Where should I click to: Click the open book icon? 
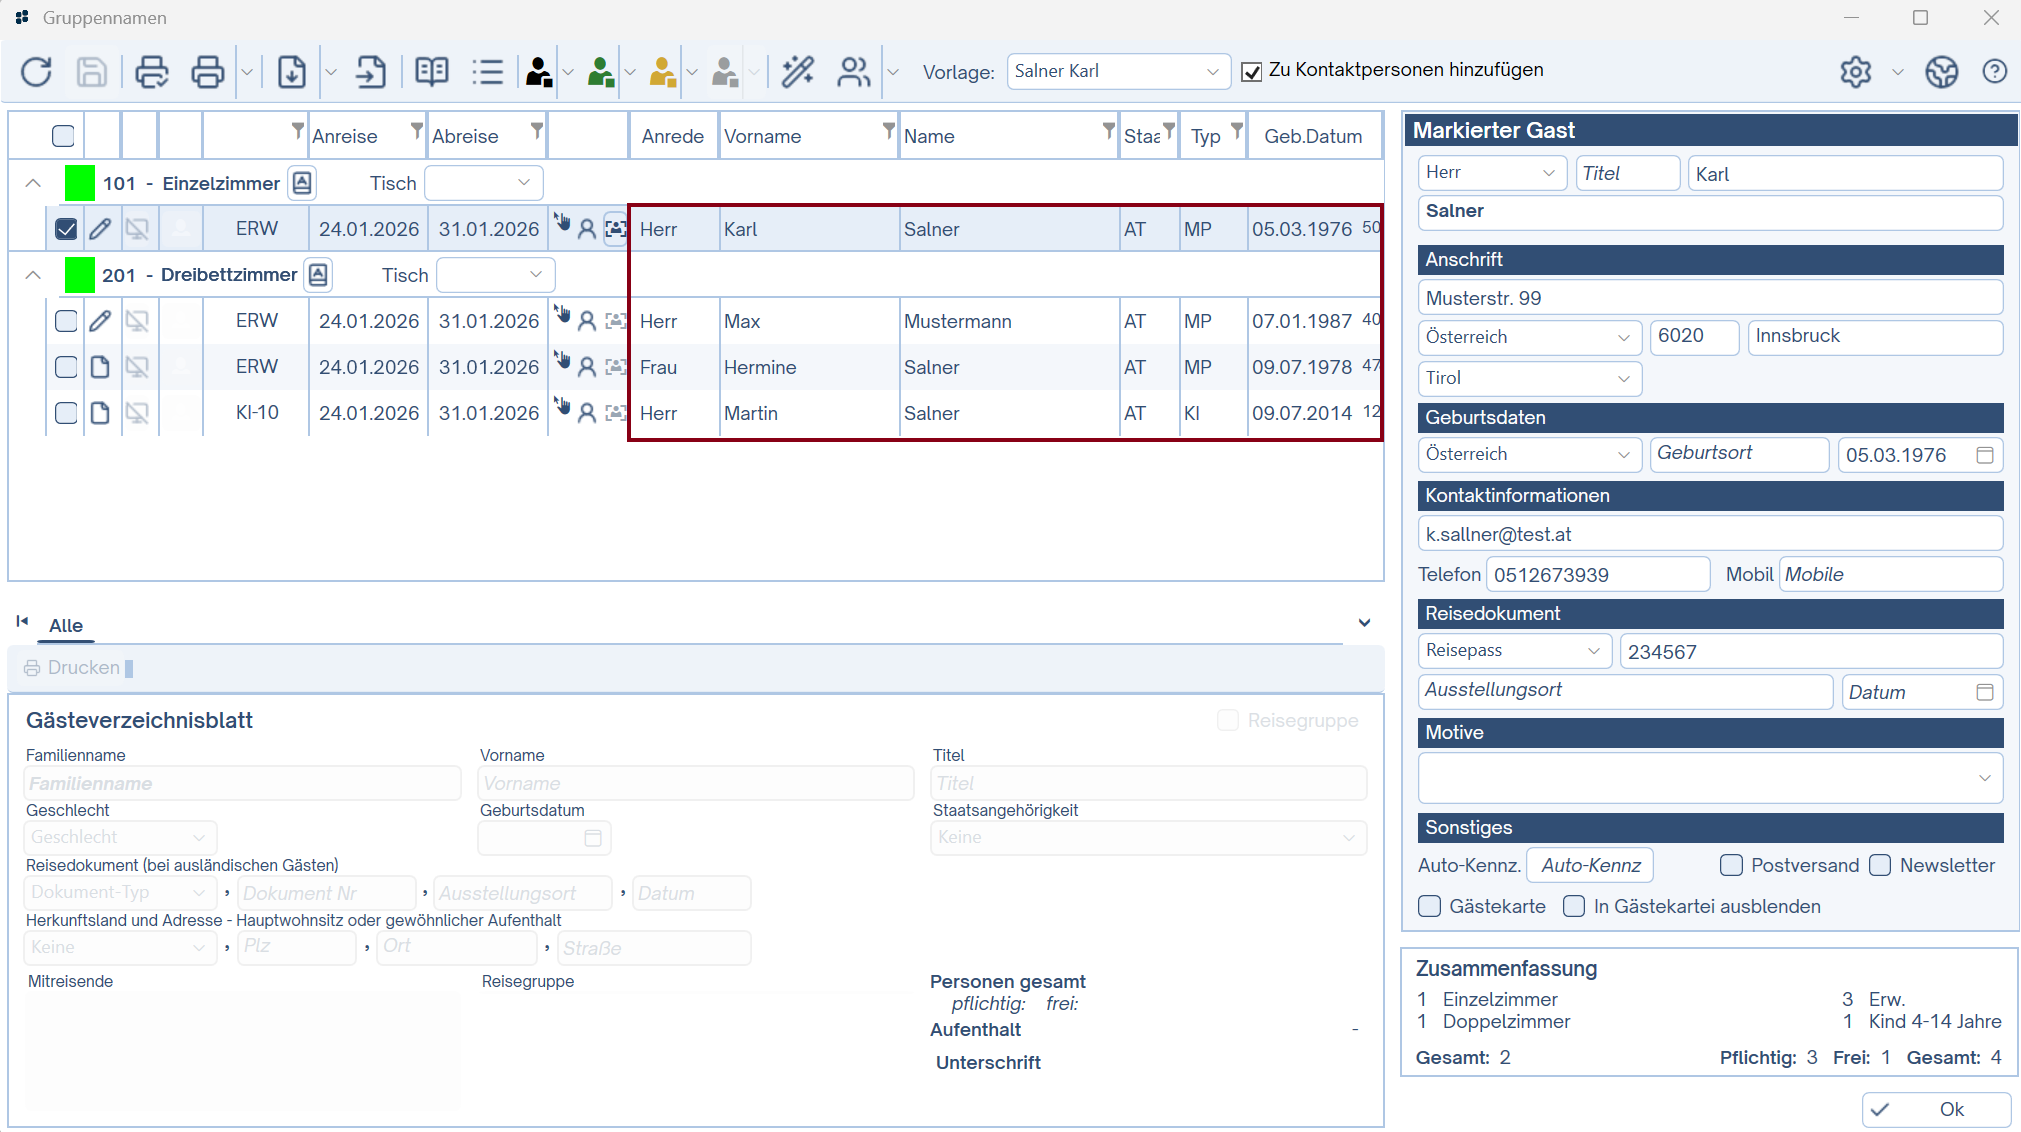point(432,72)
